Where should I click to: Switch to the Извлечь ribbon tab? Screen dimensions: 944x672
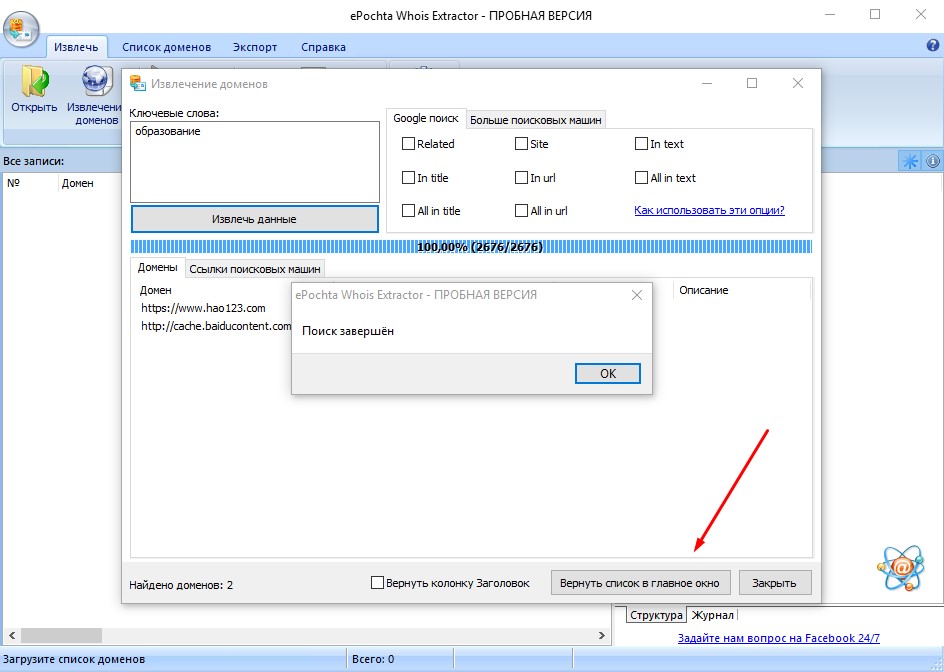(x=76, y=47)
